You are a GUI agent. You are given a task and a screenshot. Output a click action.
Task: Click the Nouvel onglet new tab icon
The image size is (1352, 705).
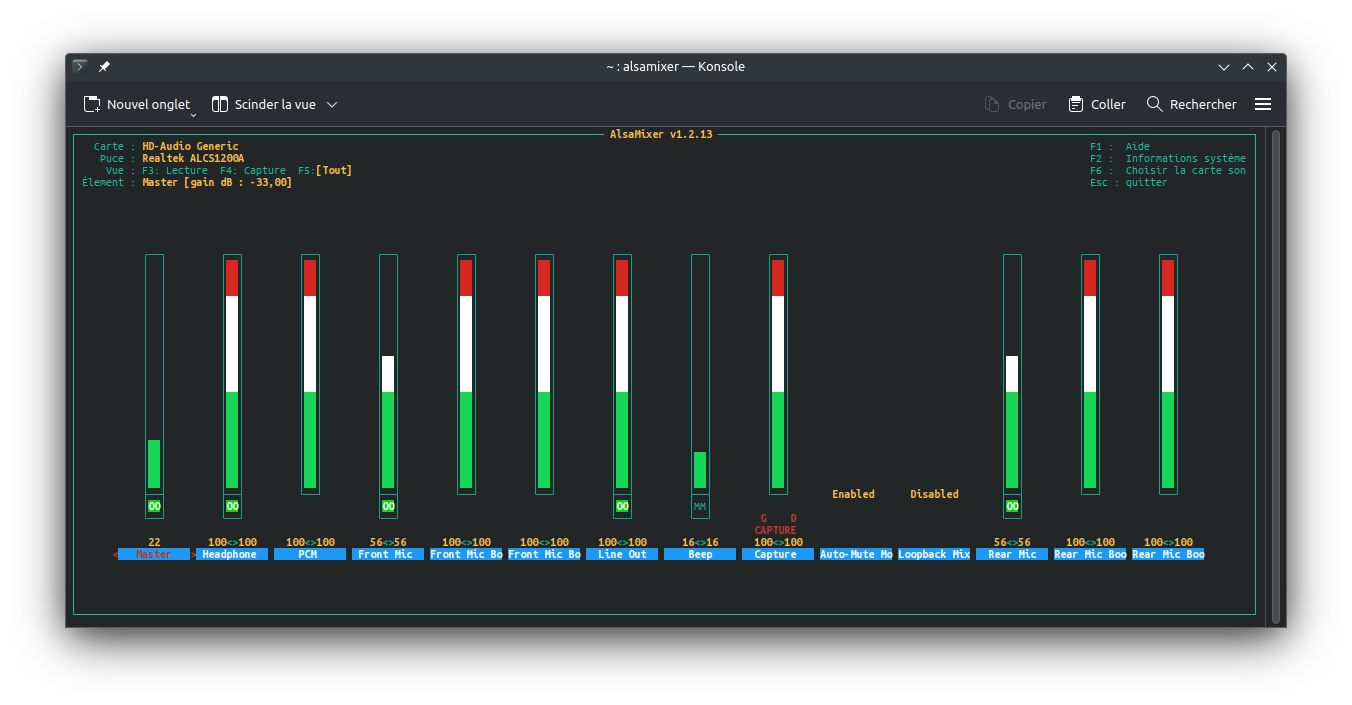click(92, 104)
